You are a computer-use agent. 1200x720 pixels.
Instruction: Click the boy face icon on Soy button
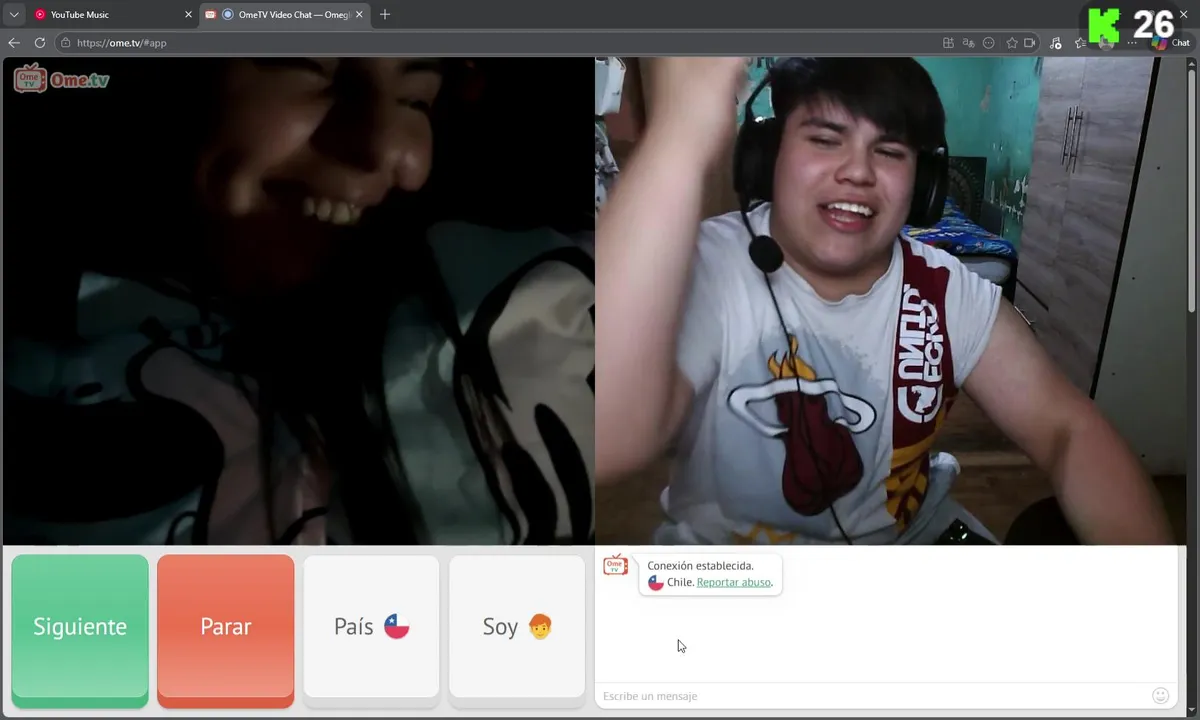coord(540,627)
